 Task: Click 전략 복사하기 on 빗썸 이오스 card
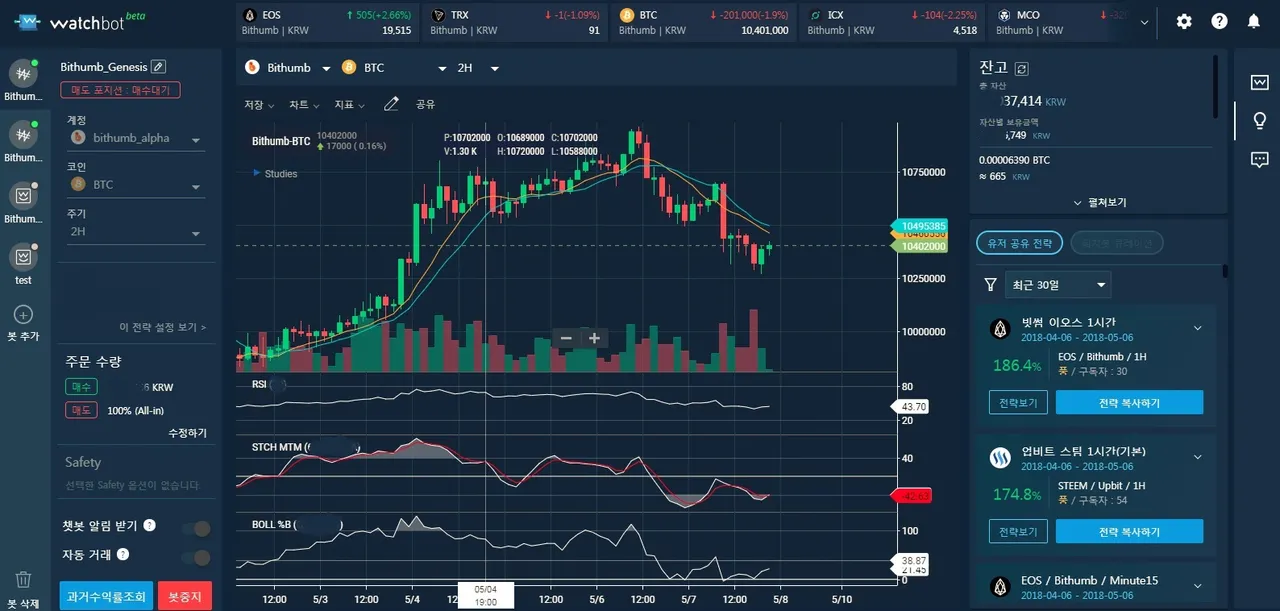coord(1129,402)
